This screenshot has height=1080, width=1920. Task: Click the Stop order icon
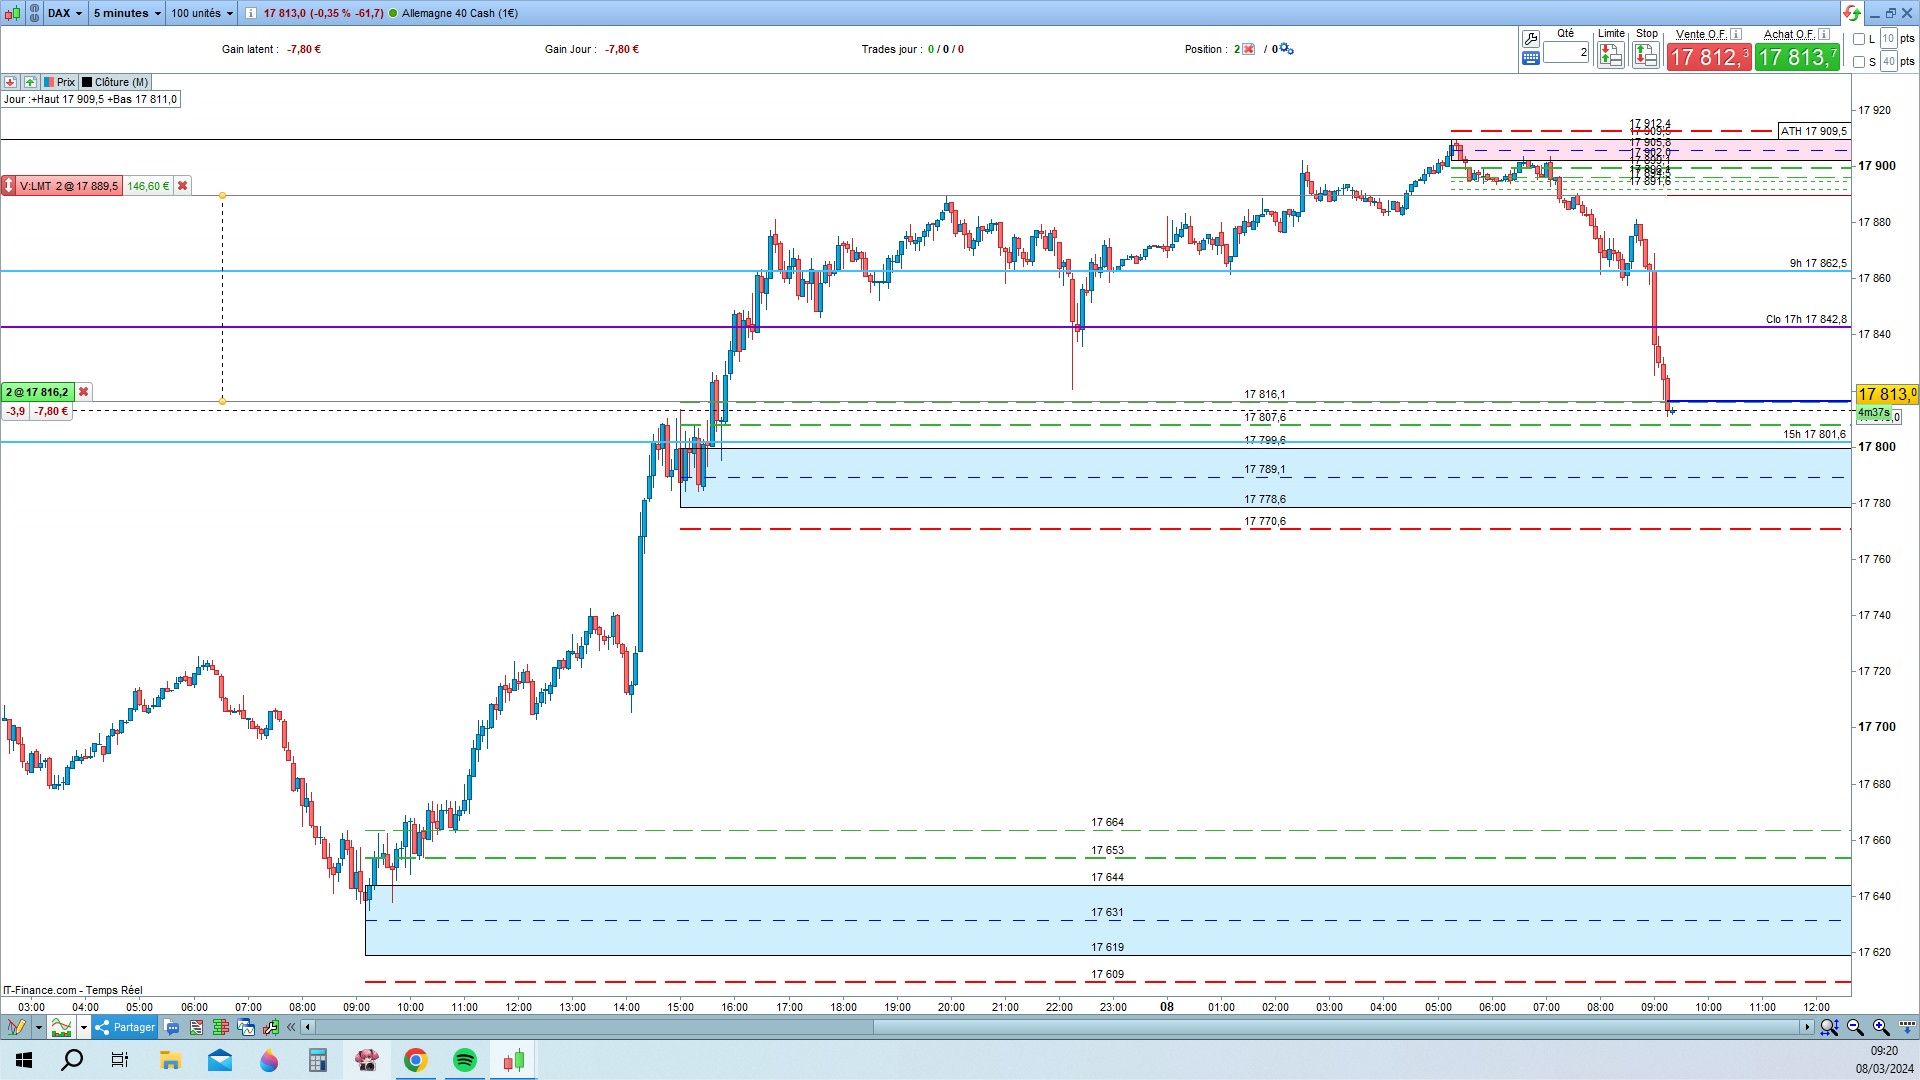(x=1645, y=56)
